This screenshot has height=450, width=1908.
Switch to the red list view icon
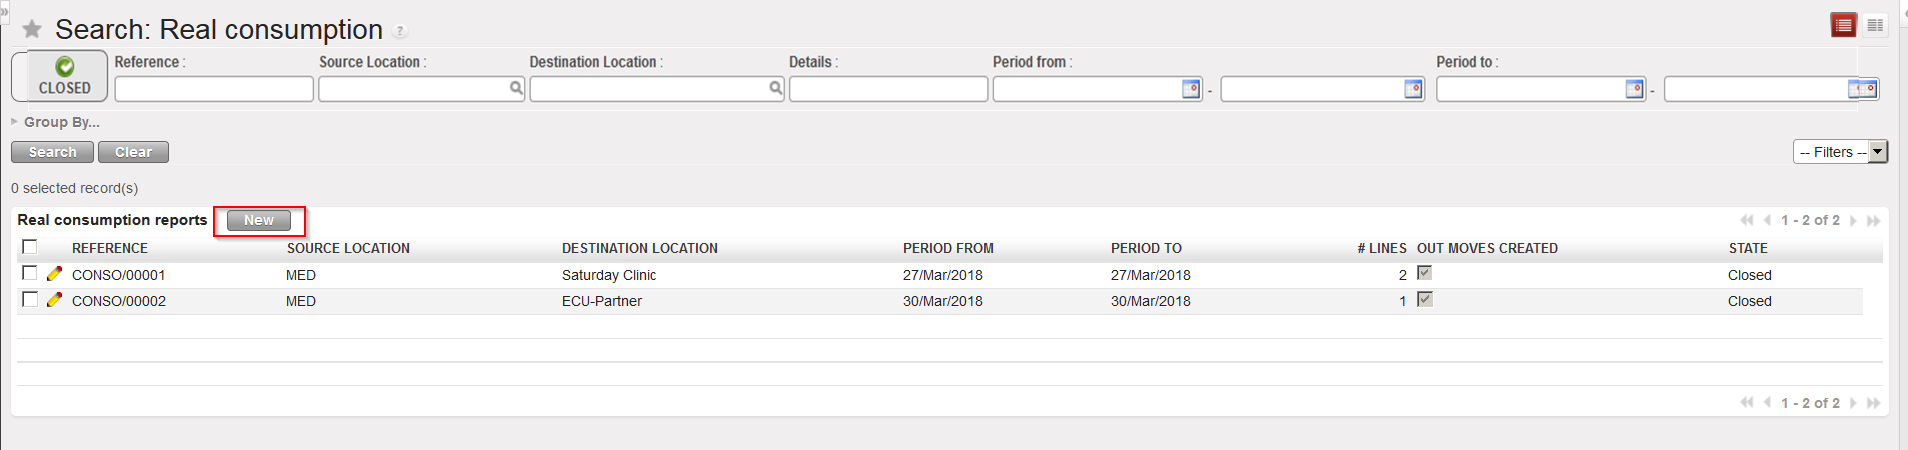click(x=1843, y=25)
